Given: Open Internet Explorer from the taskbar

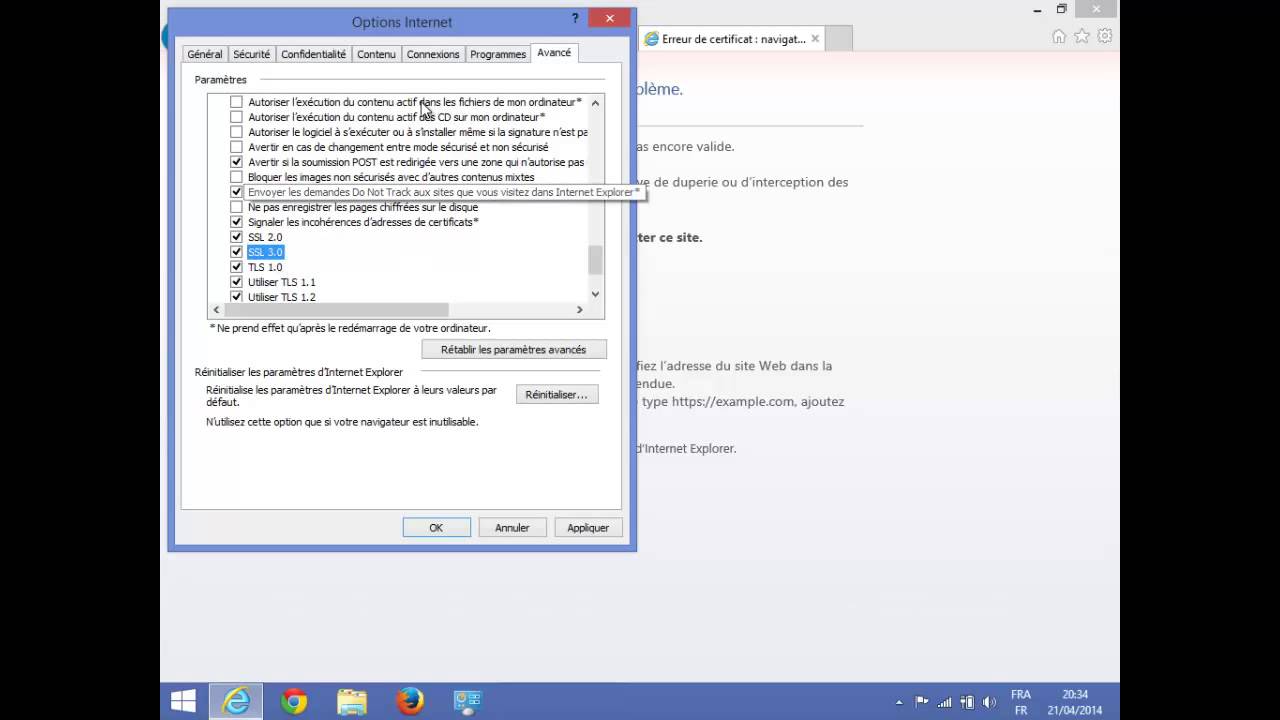Looking at the screenshot, I should (x=236, y=702).
